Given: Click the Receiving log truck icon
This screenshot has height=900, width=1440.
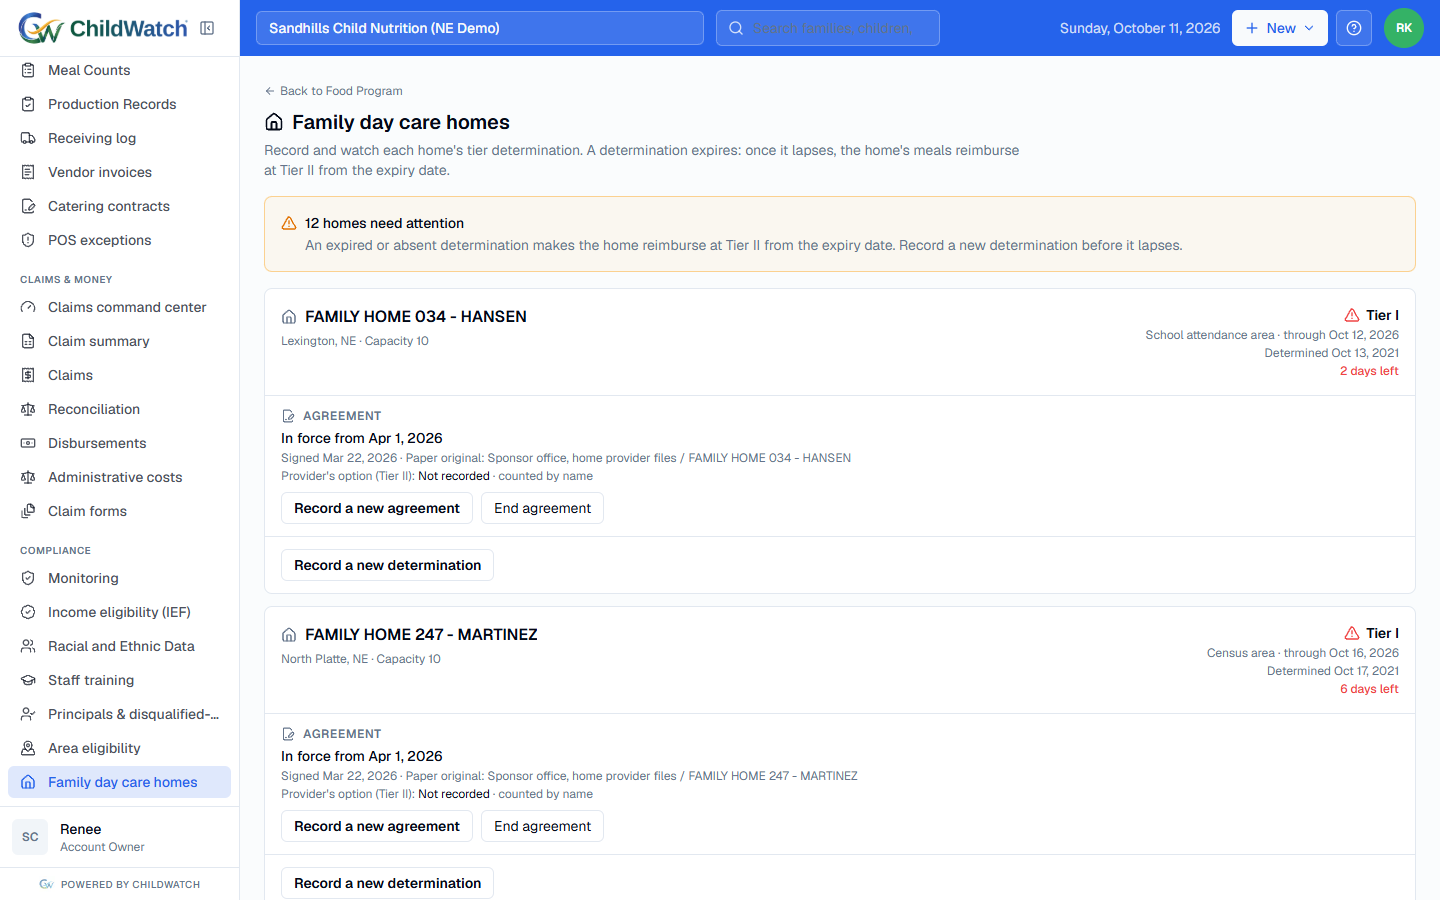Looking at the screenshot, I should [28, 138].
